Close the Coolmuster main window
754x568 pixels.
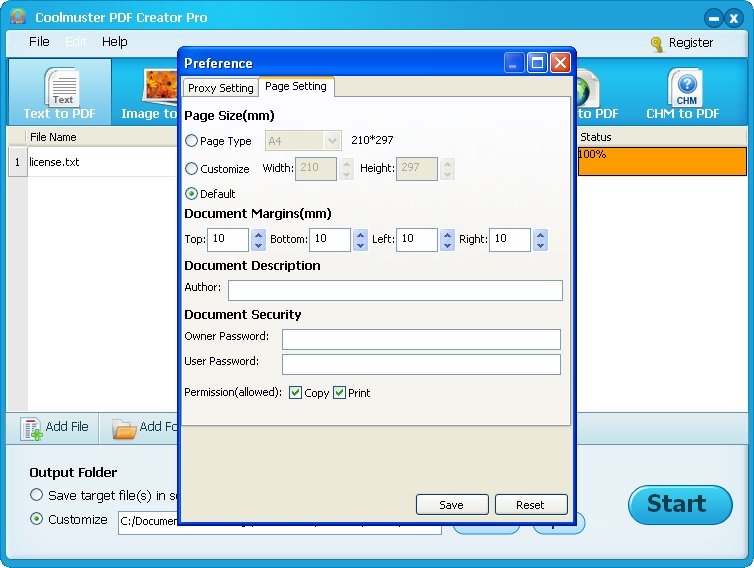[x=734, y=19]
